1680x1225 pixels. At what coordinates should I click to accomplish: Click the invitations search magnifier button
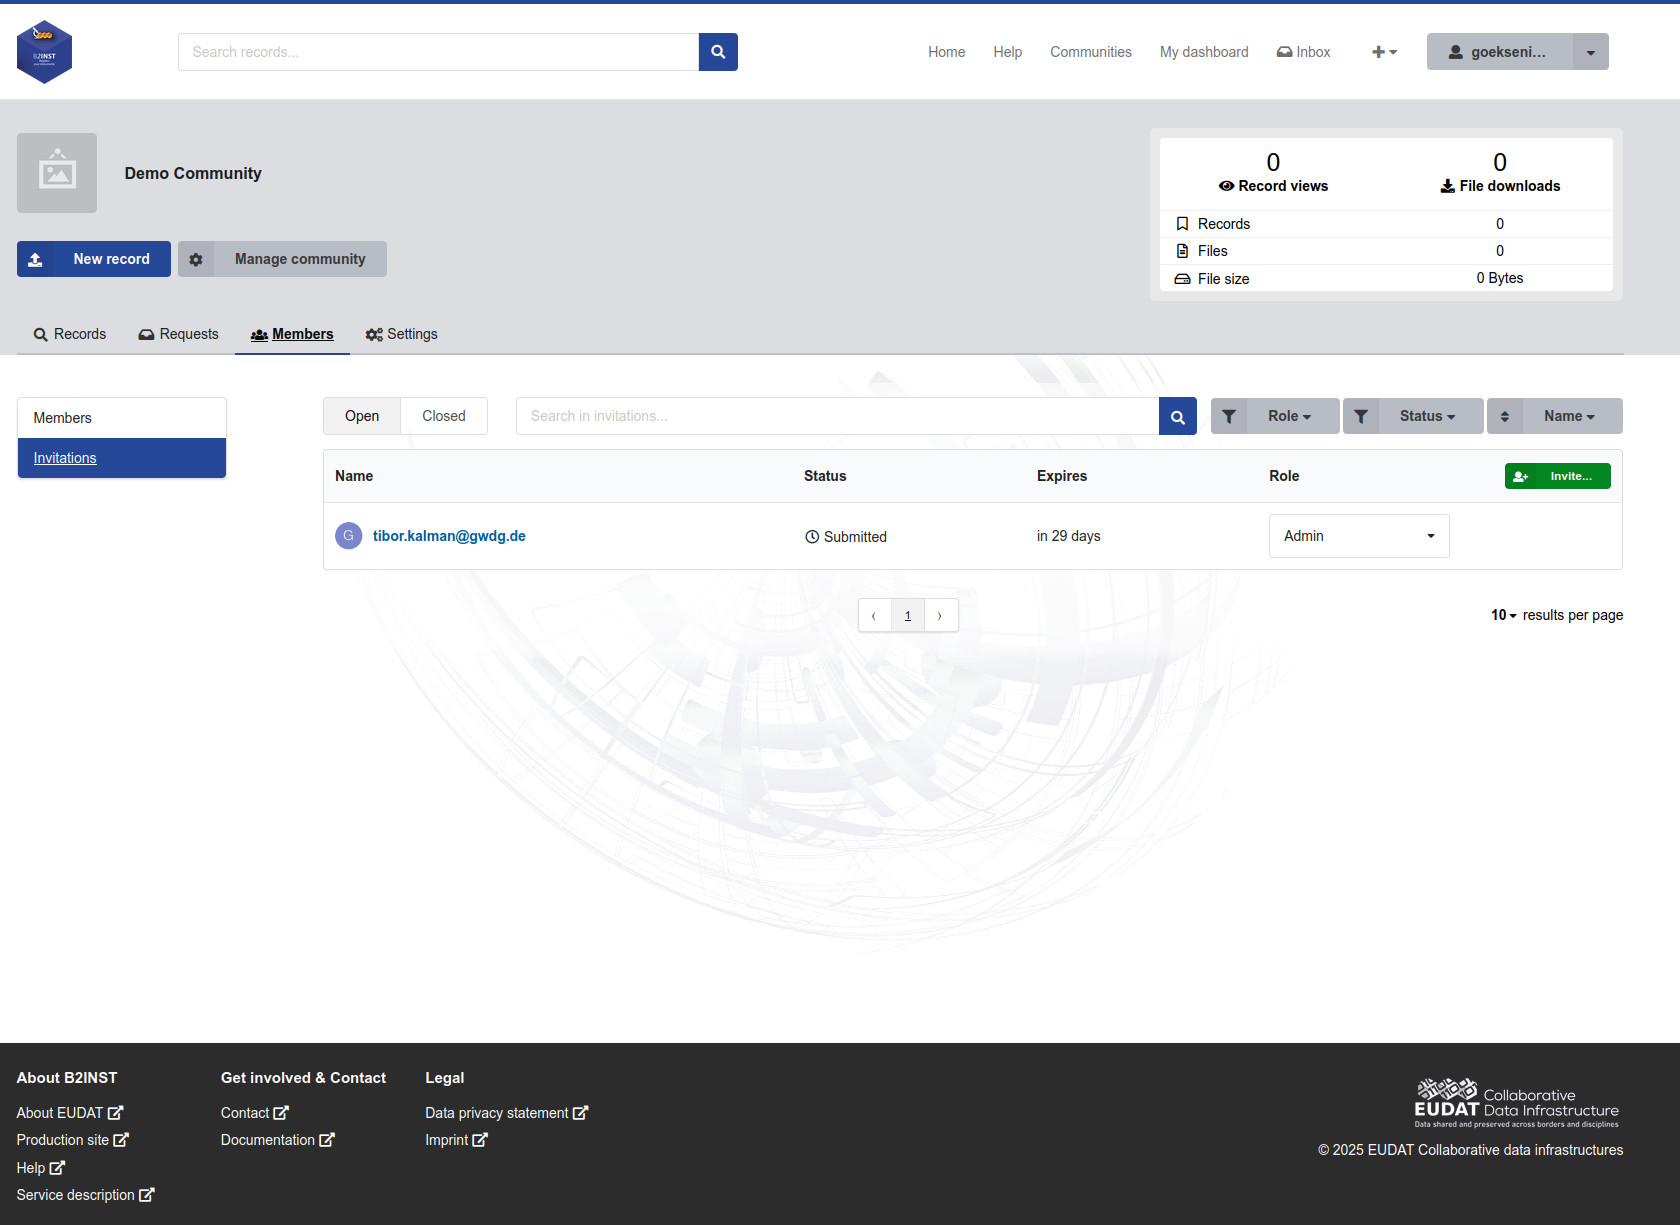point(1178,416)
